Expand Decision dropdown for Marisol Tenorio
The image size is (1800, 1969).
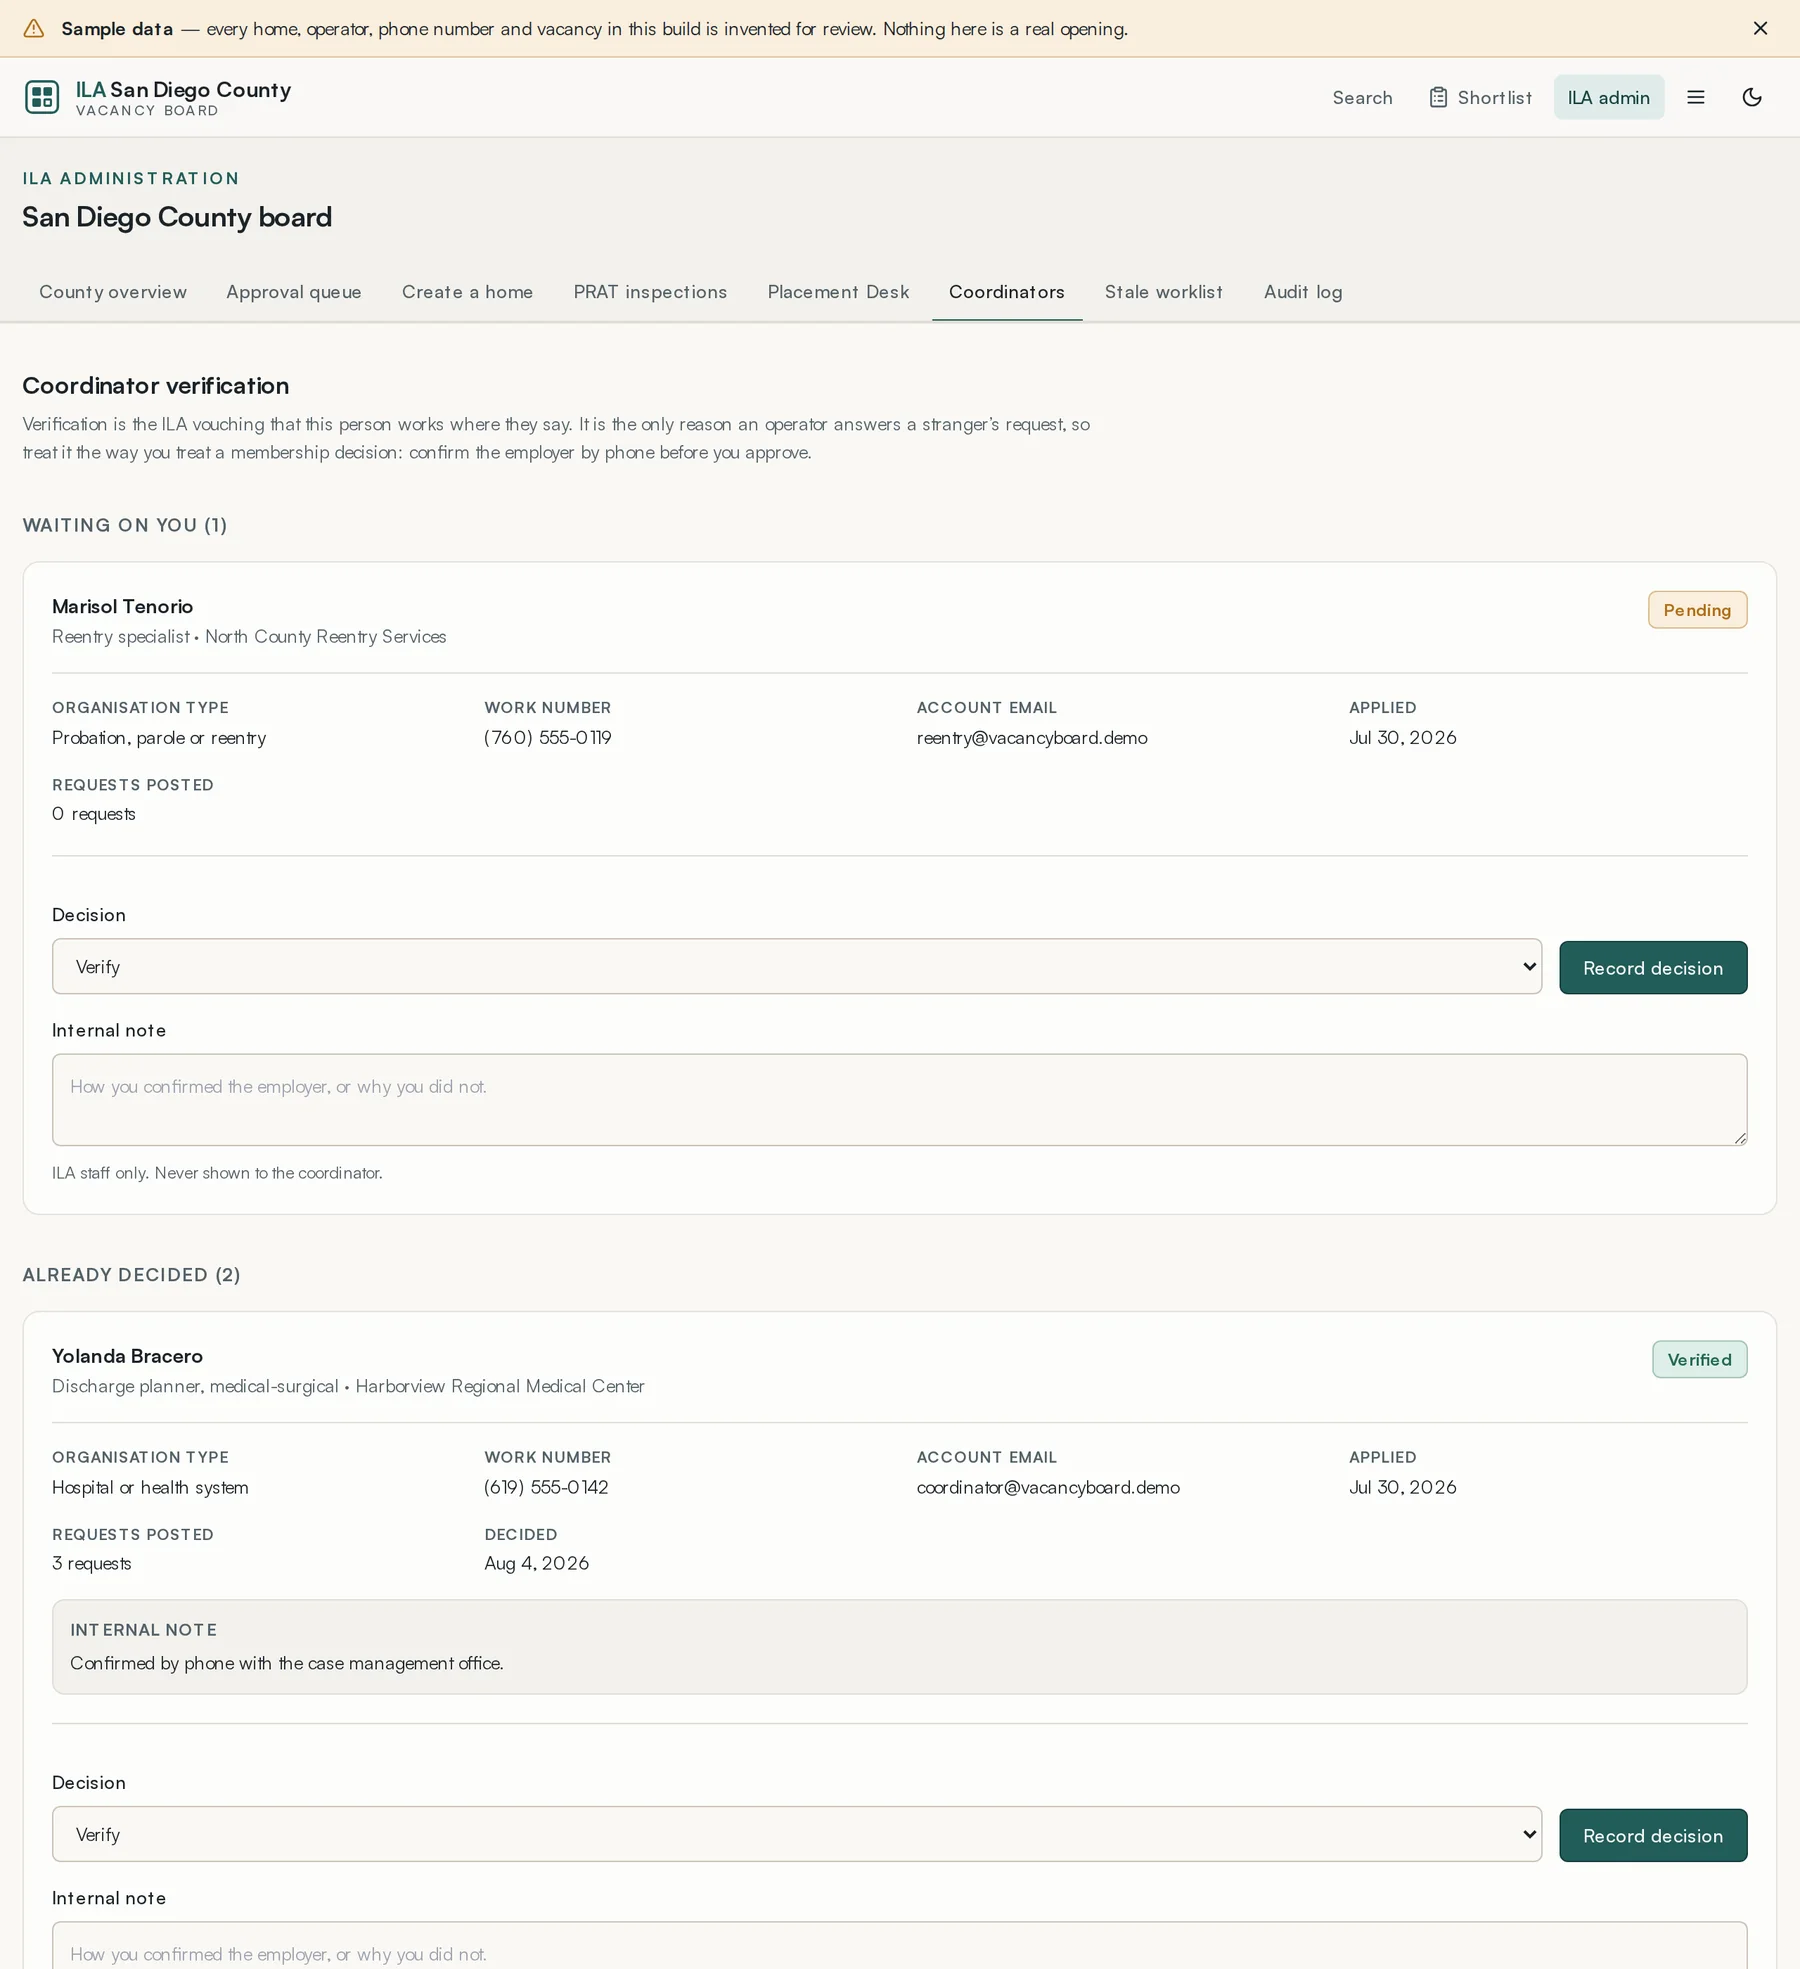click(796, 966)
